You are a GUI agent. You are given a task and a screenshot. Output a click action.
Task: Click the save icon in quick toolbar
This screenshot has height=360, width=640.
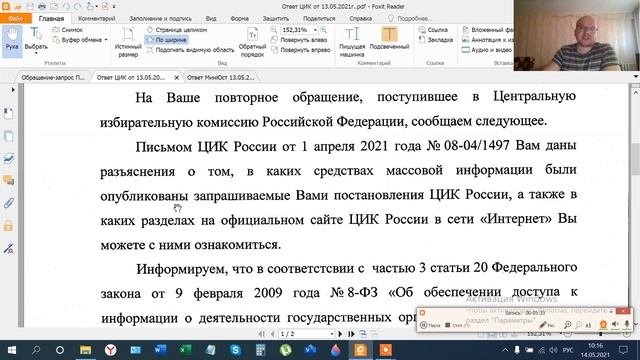point(30,7)
